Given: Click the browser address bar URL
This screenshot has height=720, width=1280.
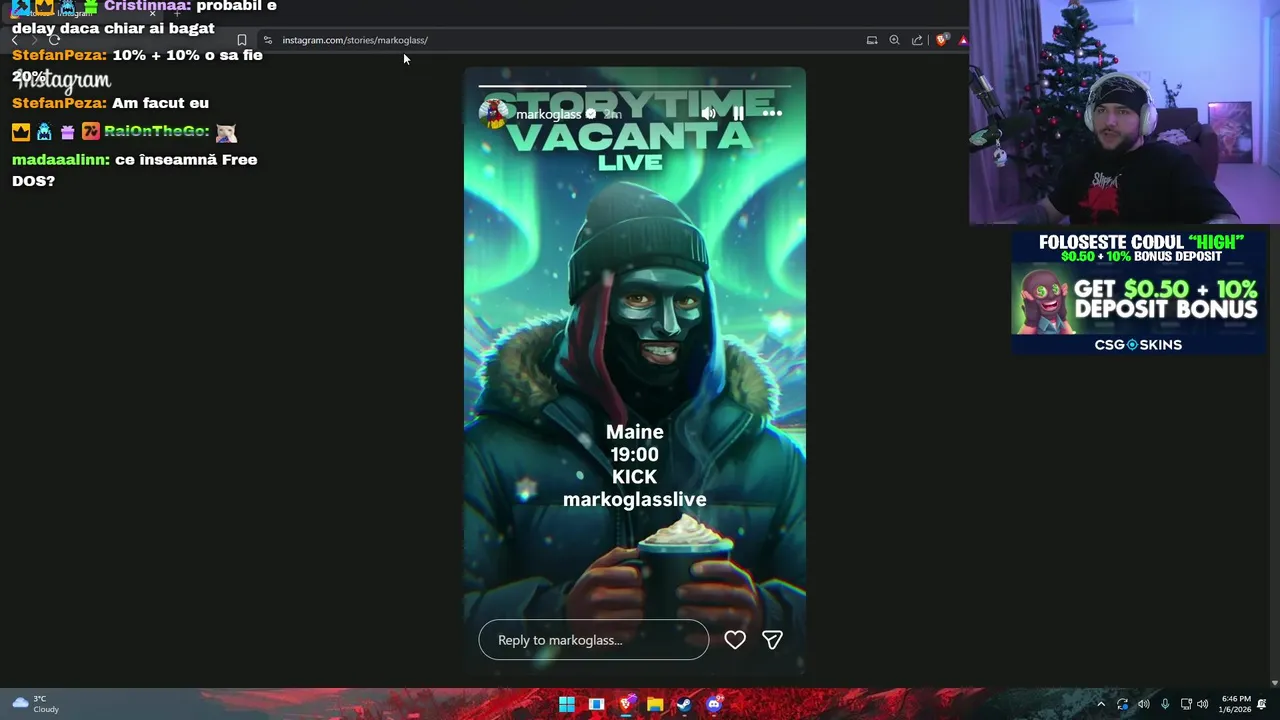Looking at the screenshot, I should (355, 40).
